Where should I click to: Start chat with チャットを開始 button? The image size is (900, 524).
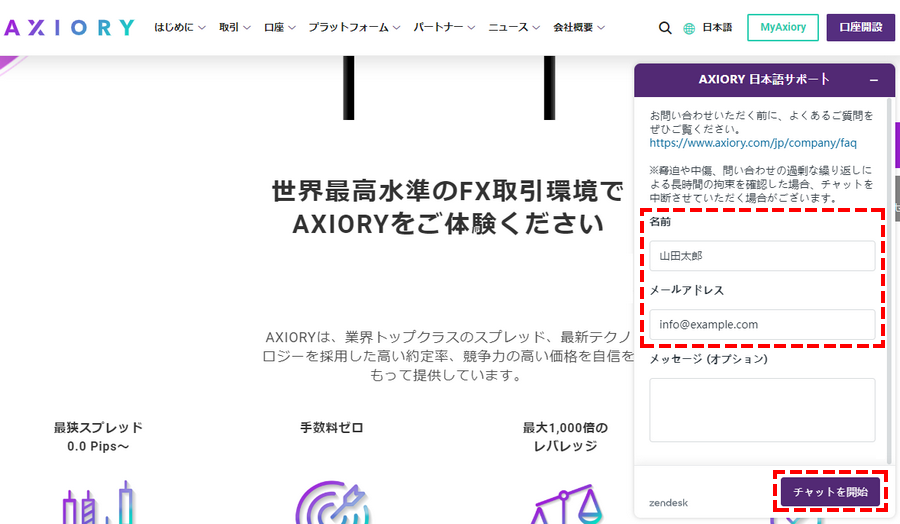tap(830, 492)
